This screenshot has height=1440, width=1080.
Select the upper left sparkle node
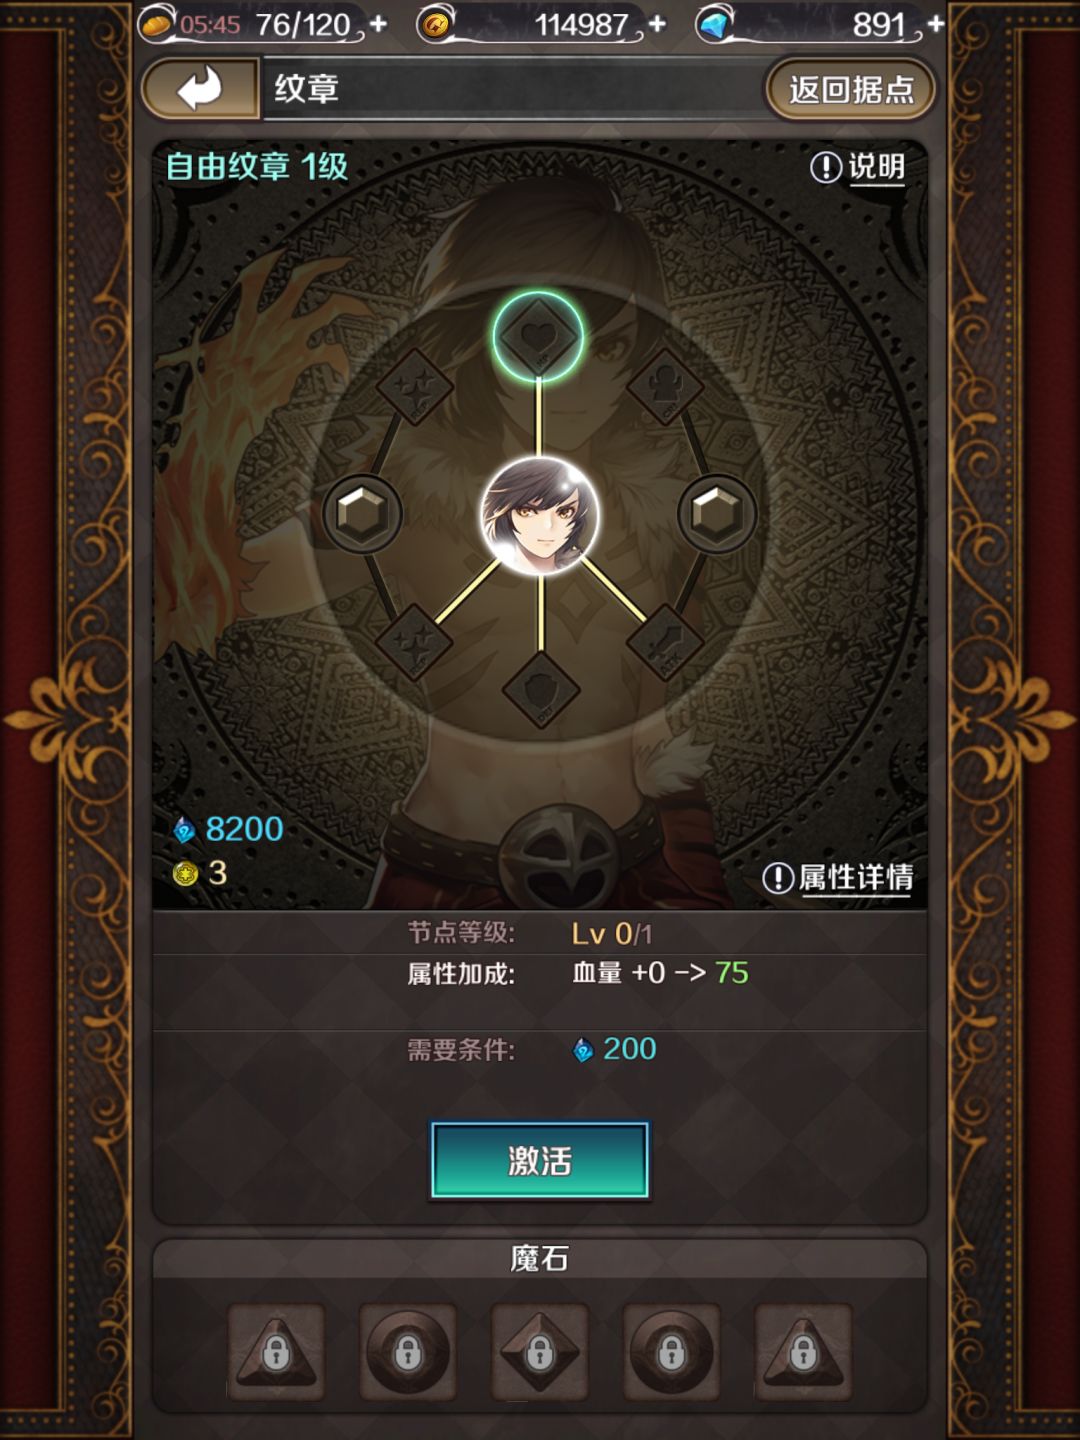[415, 386]
